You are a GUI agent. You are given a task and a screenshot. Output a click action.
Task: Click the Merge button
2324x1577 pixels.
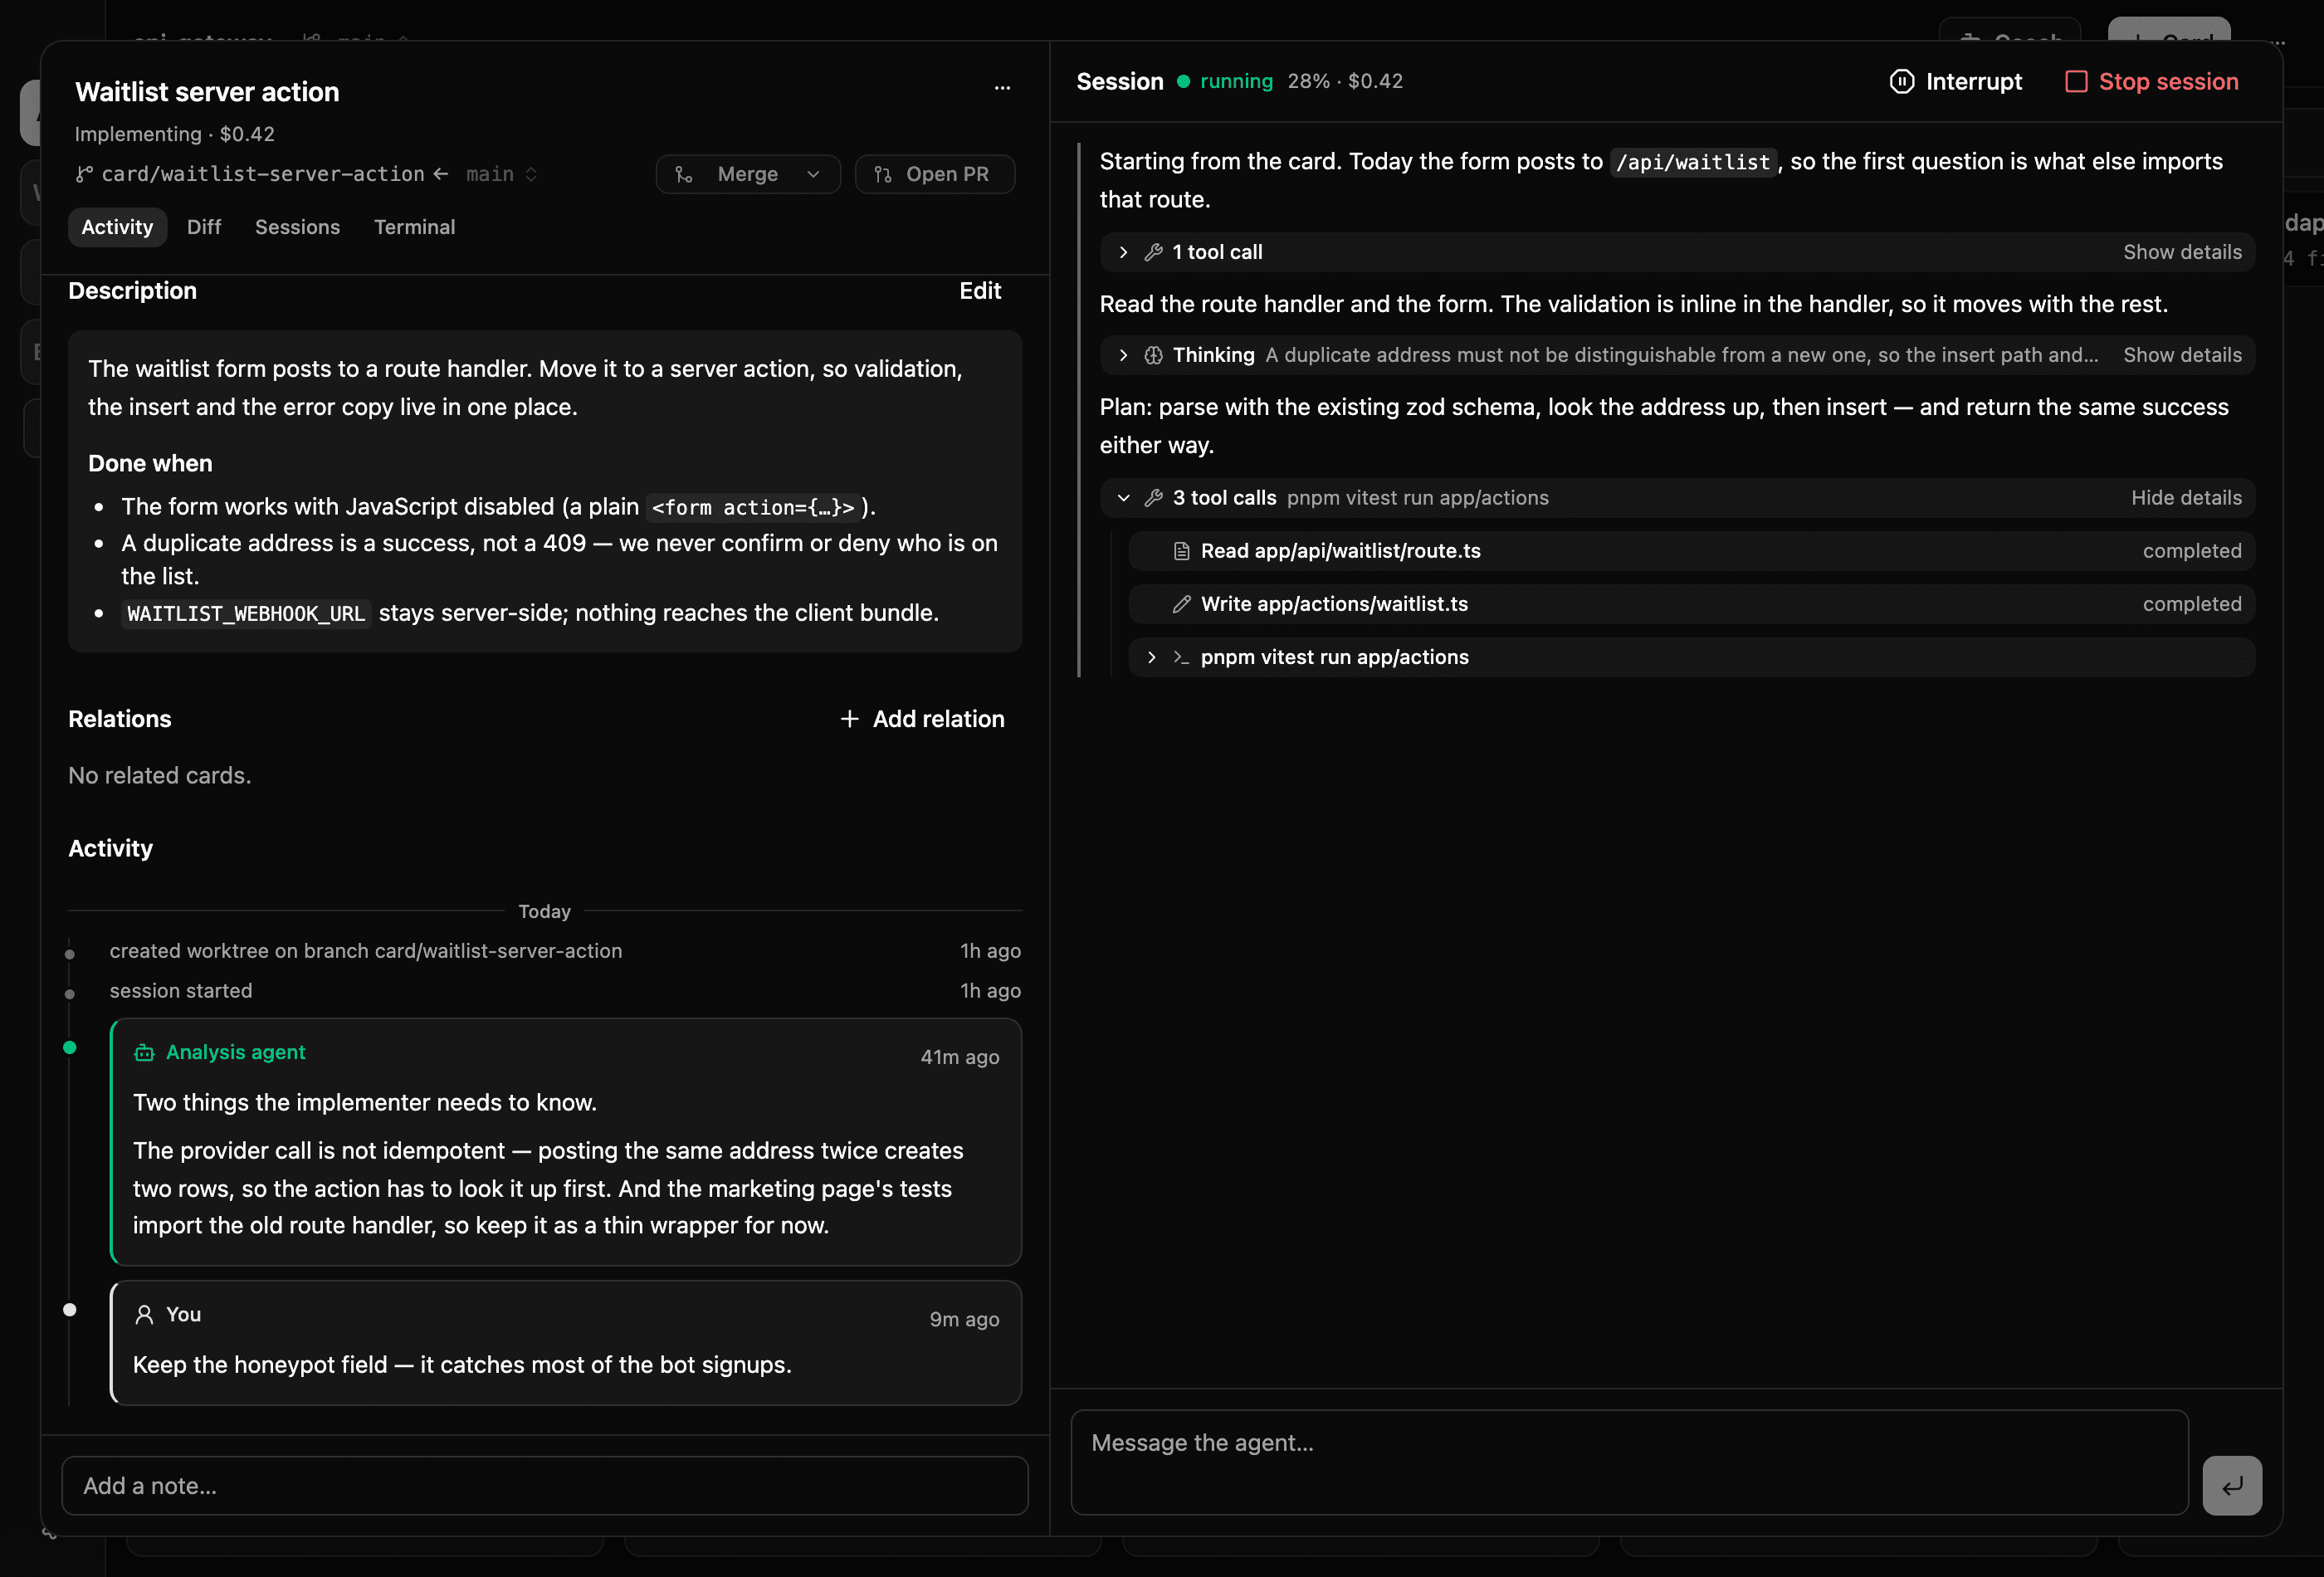coord(748,174)
